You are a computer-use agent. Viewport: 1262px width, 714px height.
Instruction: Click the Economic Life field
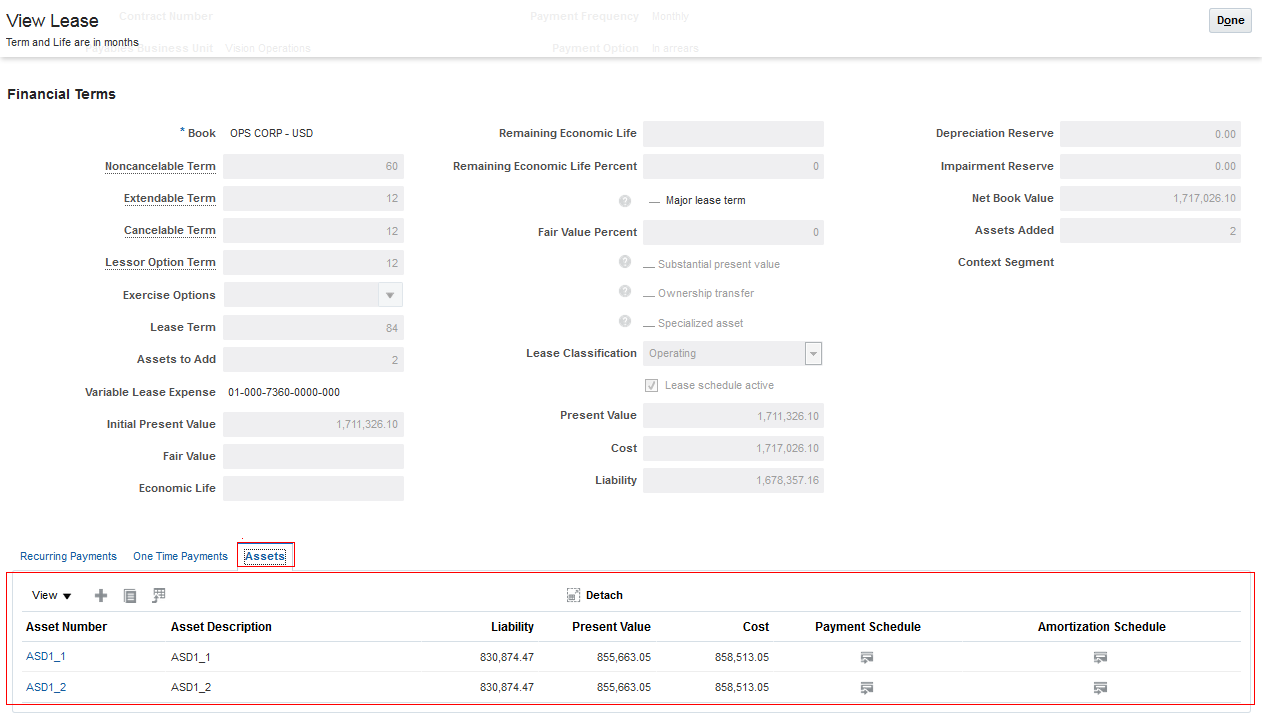(x=313, y=488)
